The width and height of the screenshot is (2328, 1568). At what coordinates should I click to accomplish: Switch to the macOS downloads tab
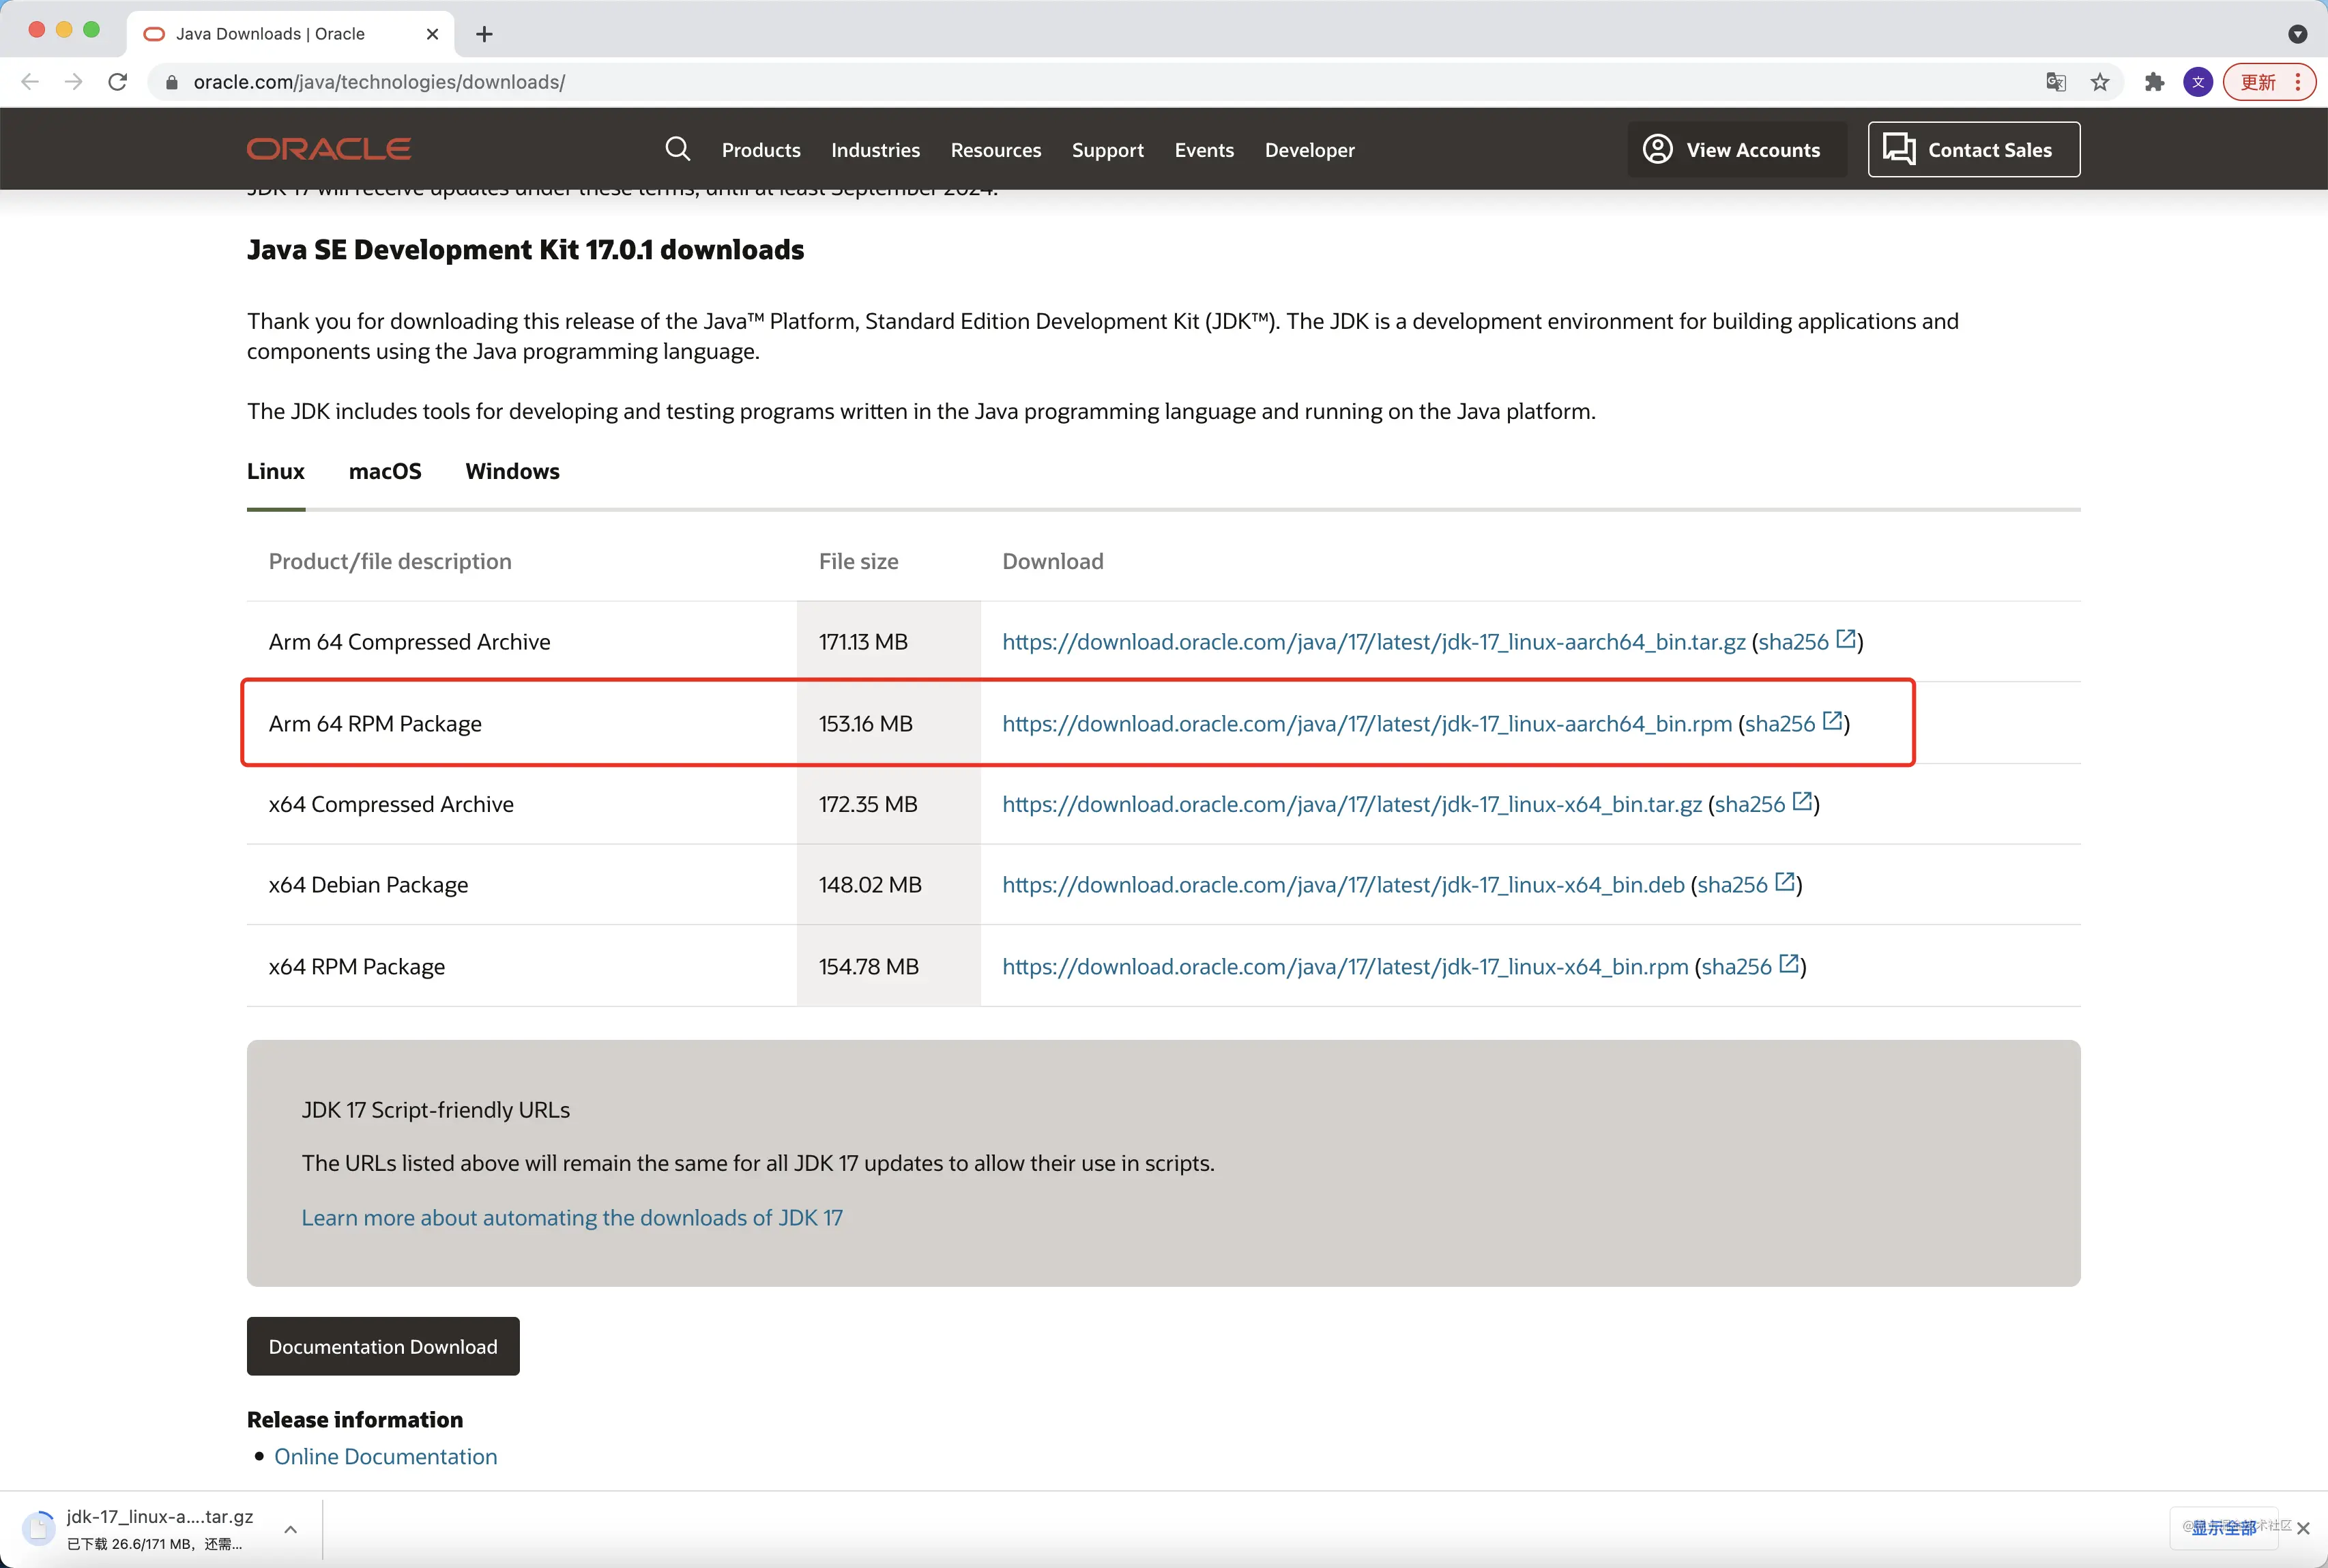(x=385, y=471)
